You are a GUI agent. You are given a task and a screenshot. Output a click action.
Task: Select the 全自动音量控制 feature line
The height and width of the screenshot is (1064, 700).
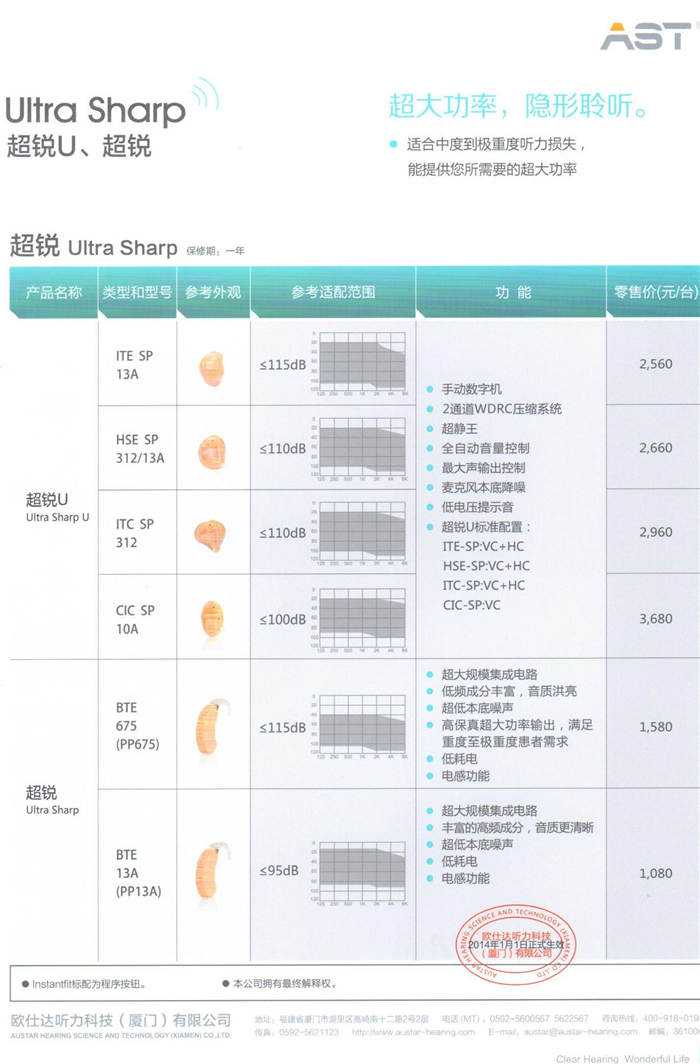tap(485, 448)
